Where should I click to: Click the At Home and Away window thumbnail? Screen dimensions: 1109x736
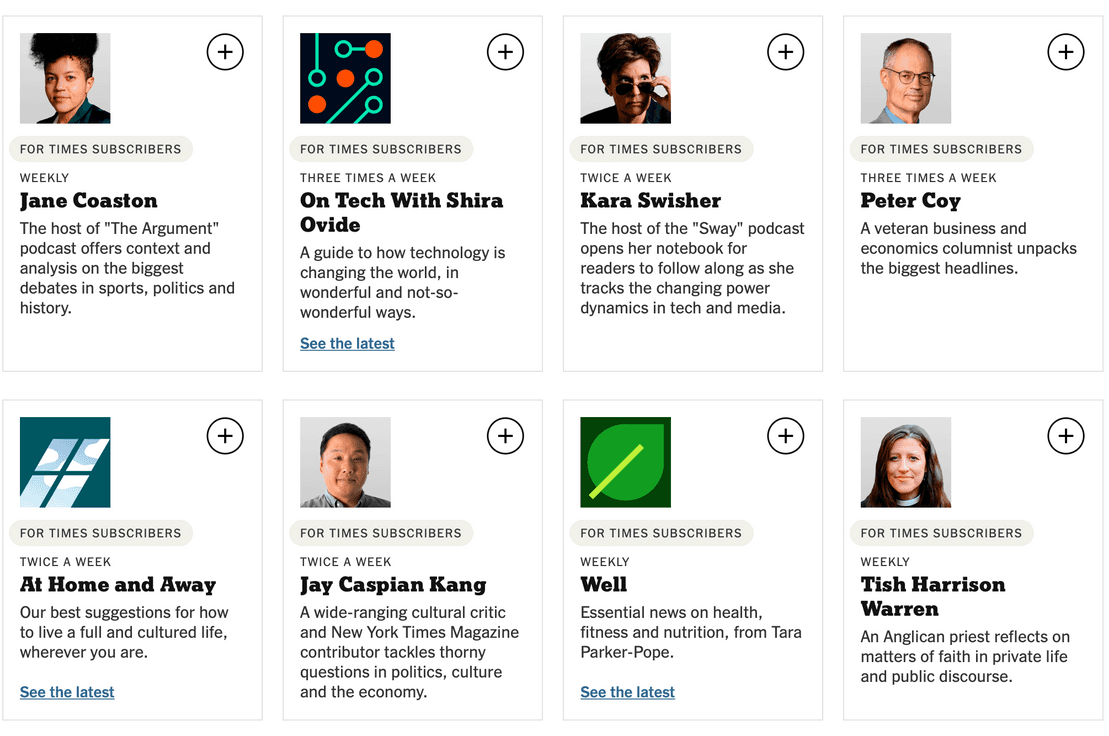pos(65,462)
